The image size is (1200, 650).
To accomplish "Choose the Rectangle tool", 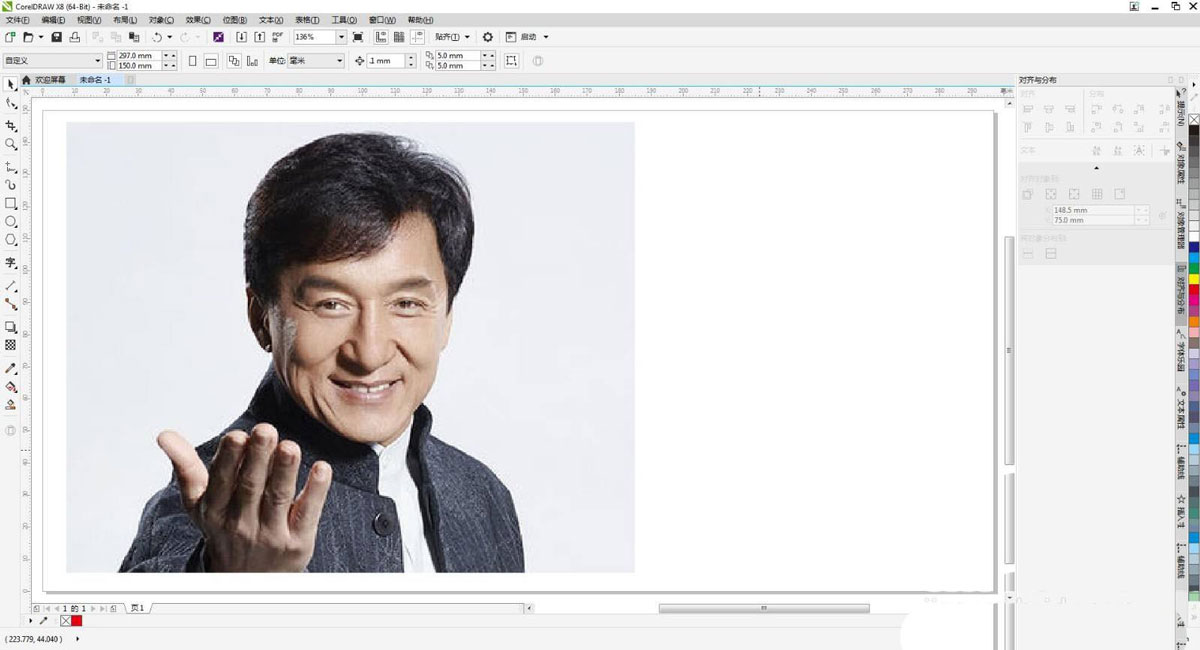I will (x=11, y=203).
